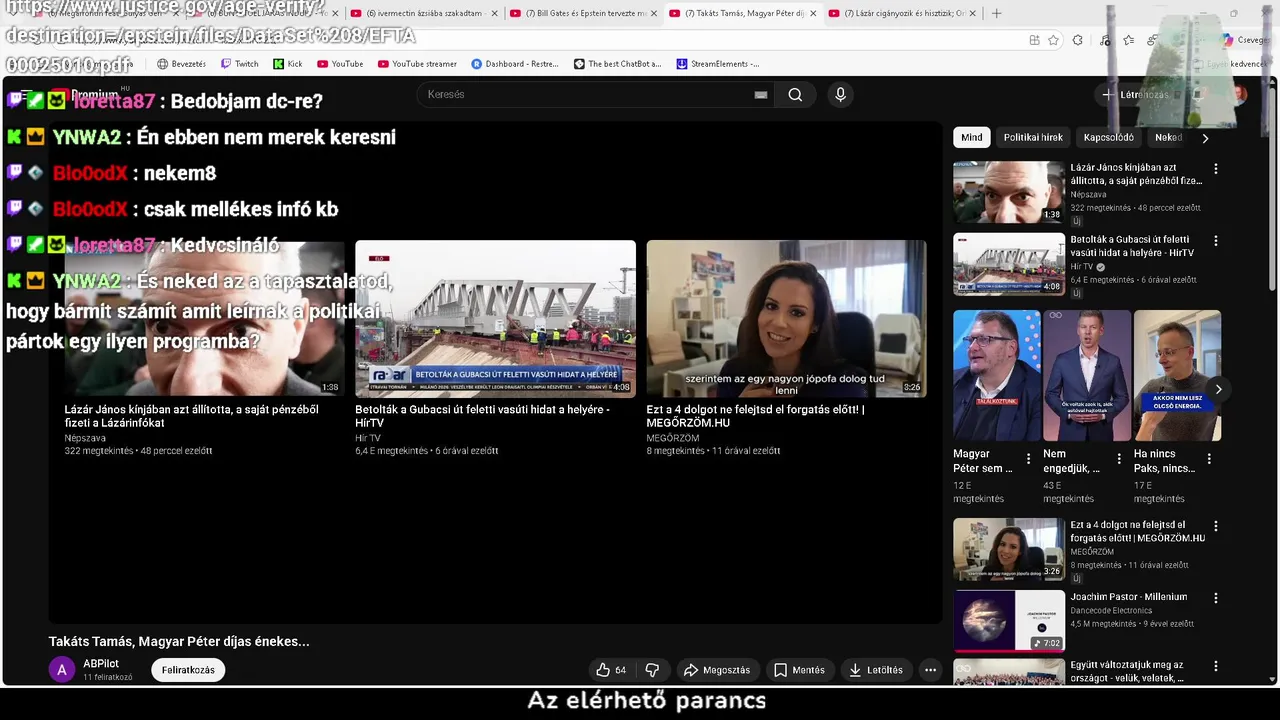Open options menu for Gubacsi út sidebar video
The image size is (1280, 720).
(1216, 241)
